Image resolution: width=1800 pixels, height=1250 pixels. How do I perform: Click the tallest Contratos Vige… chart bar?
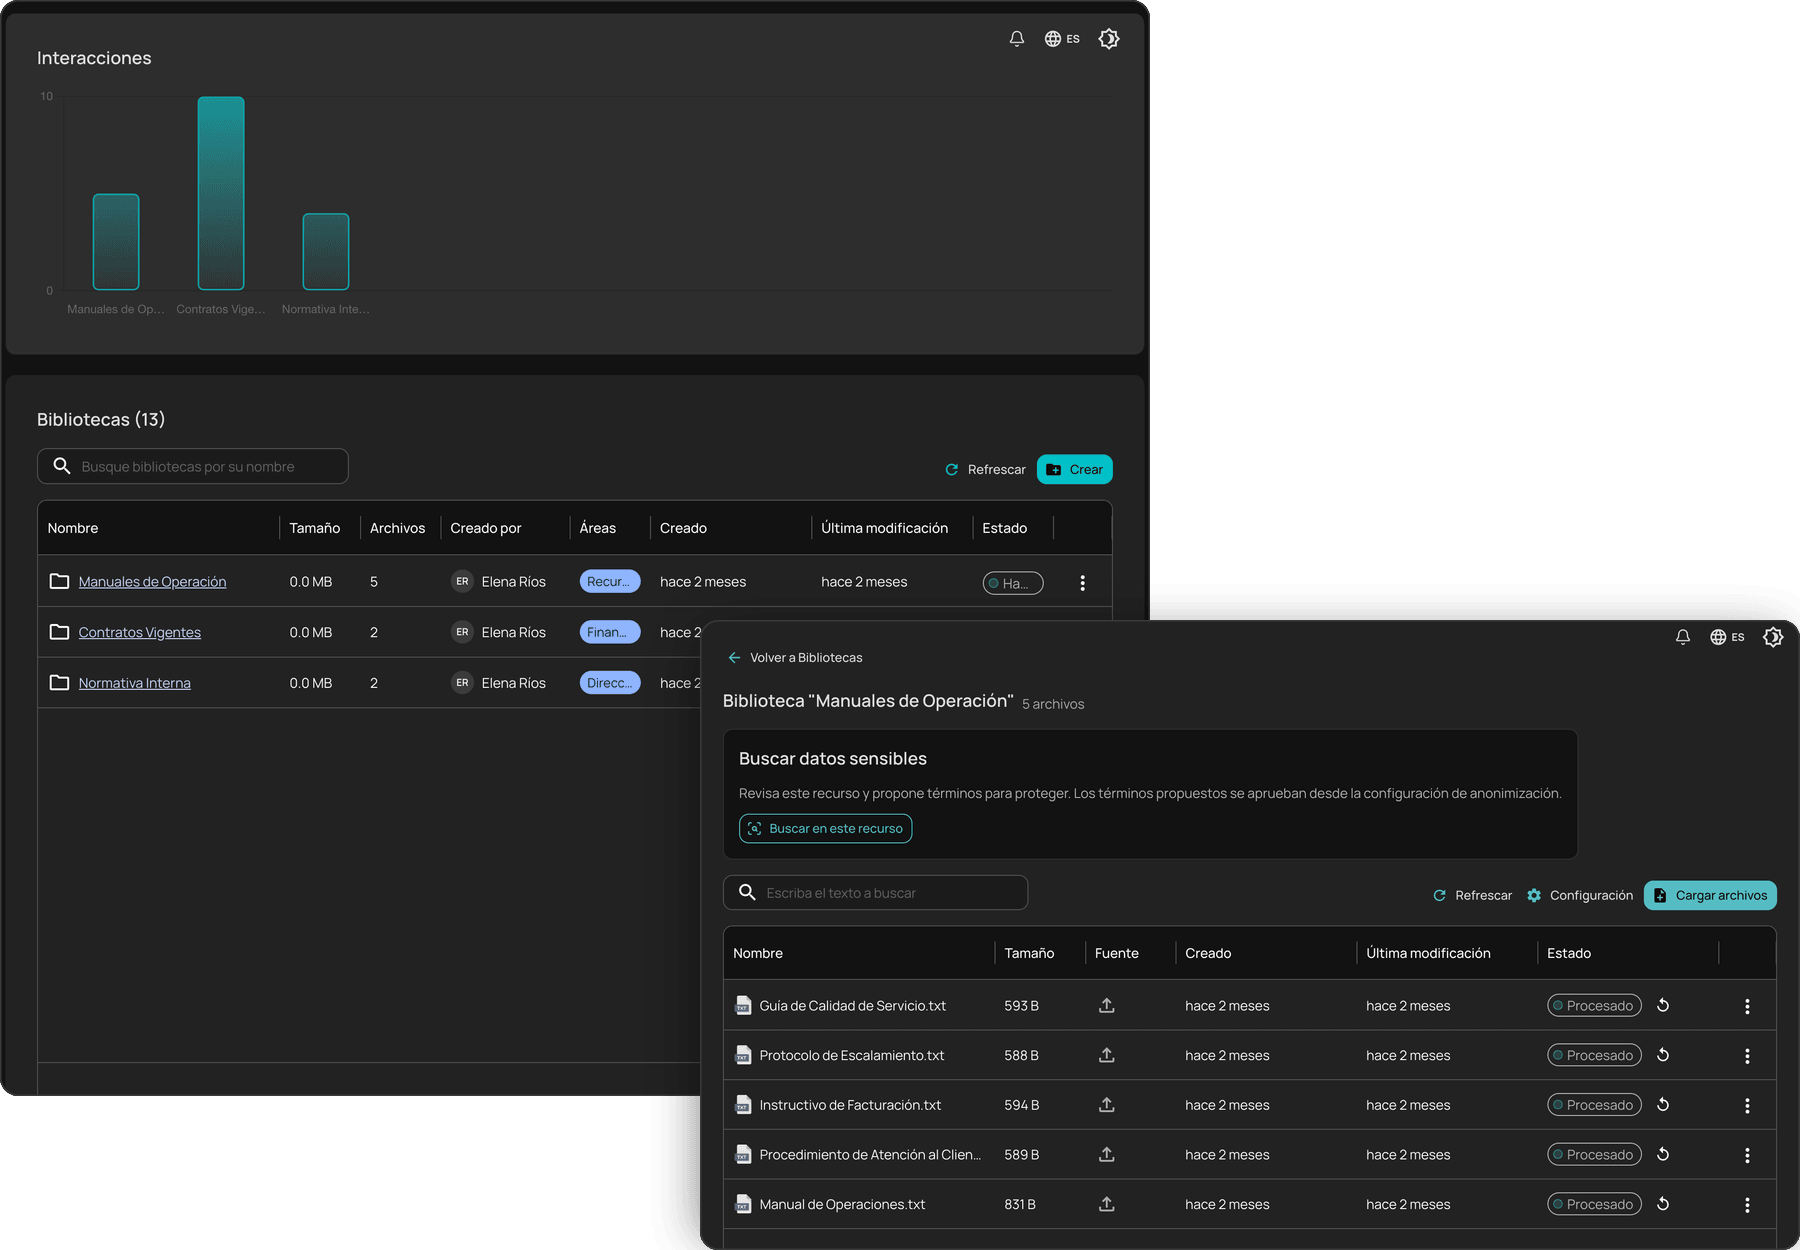click(221, 193)
